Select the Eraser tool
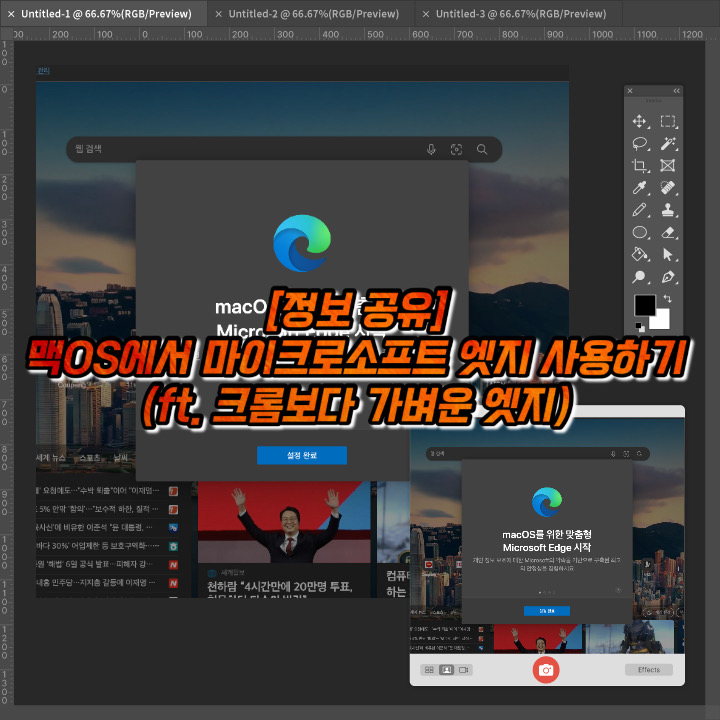 [668, 232]
